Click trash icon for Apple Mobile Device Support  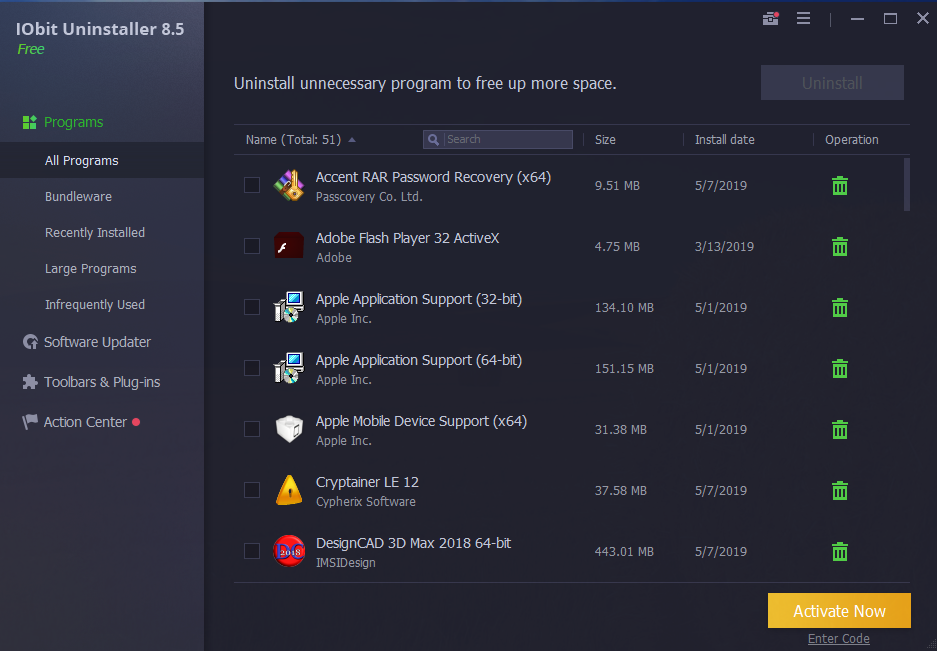pos(840,430)
